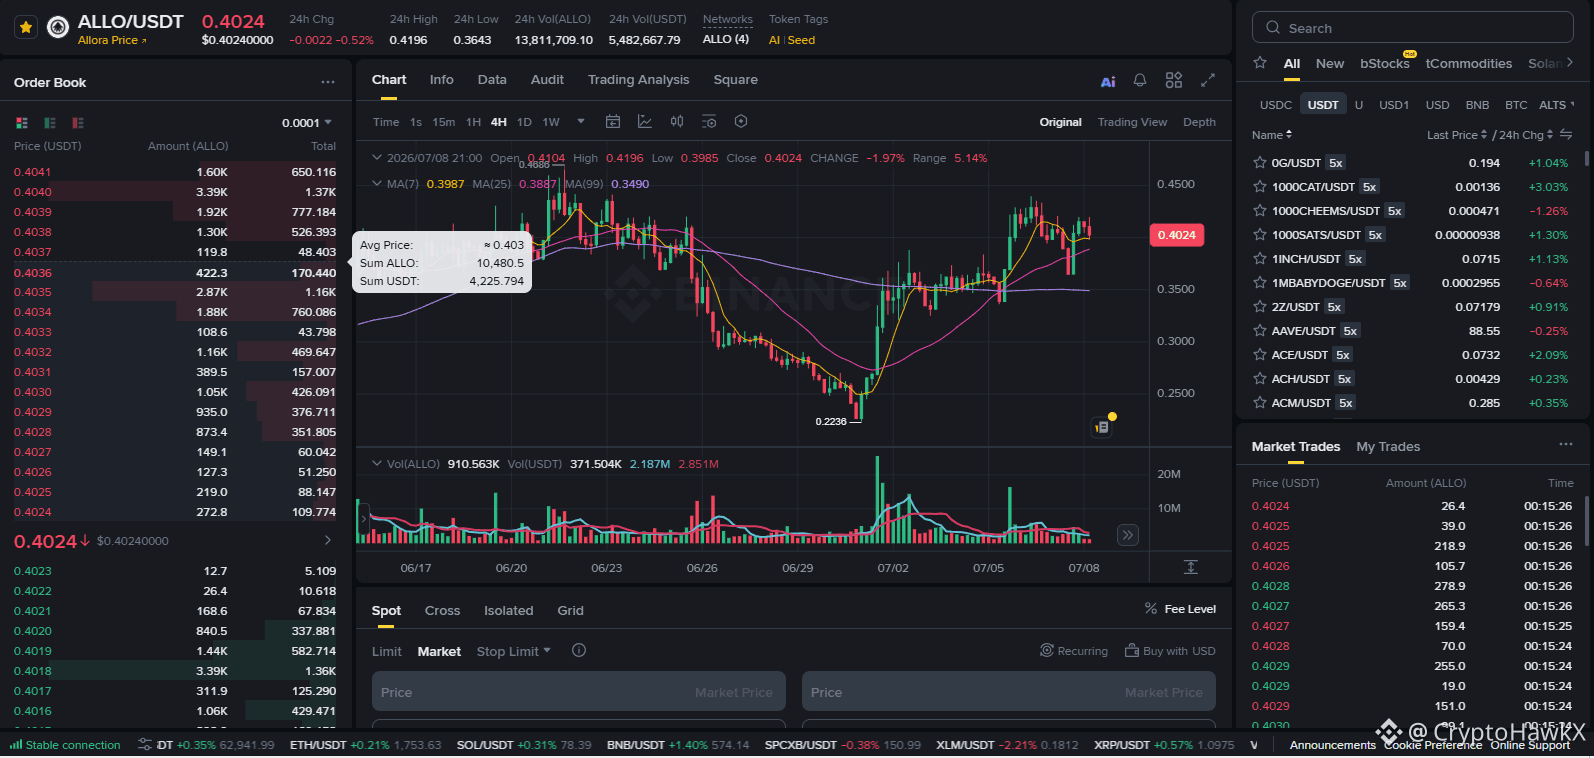
Task: Switch 24h Chg column display icon
Action: (x=1566, y=134)
